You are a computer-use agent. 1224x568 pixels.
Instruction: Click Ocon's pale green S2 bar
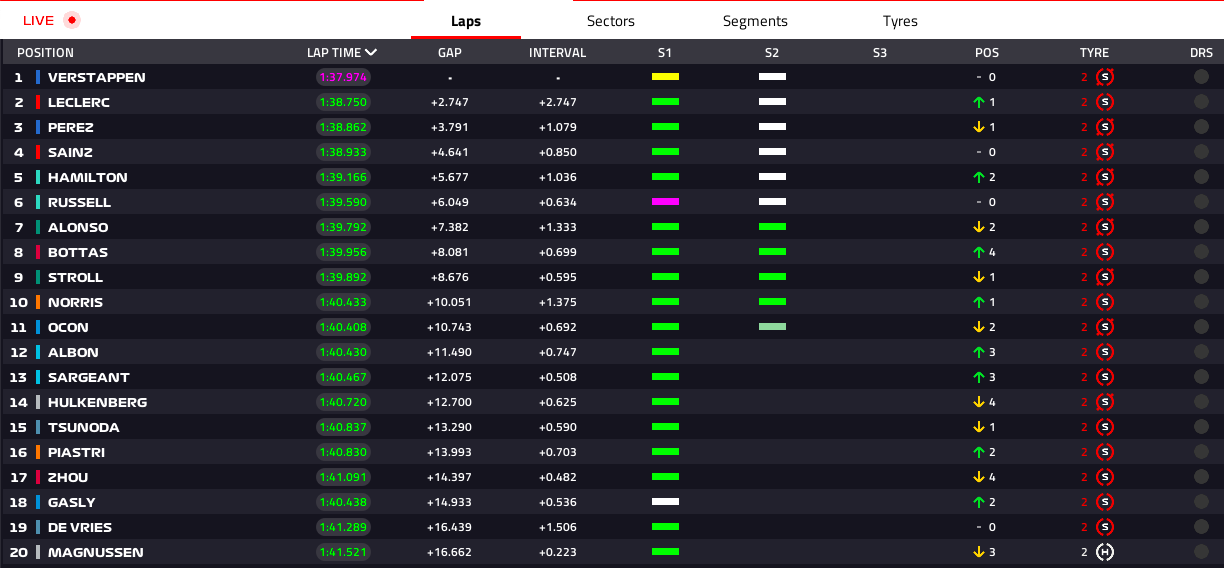point(772,327)
